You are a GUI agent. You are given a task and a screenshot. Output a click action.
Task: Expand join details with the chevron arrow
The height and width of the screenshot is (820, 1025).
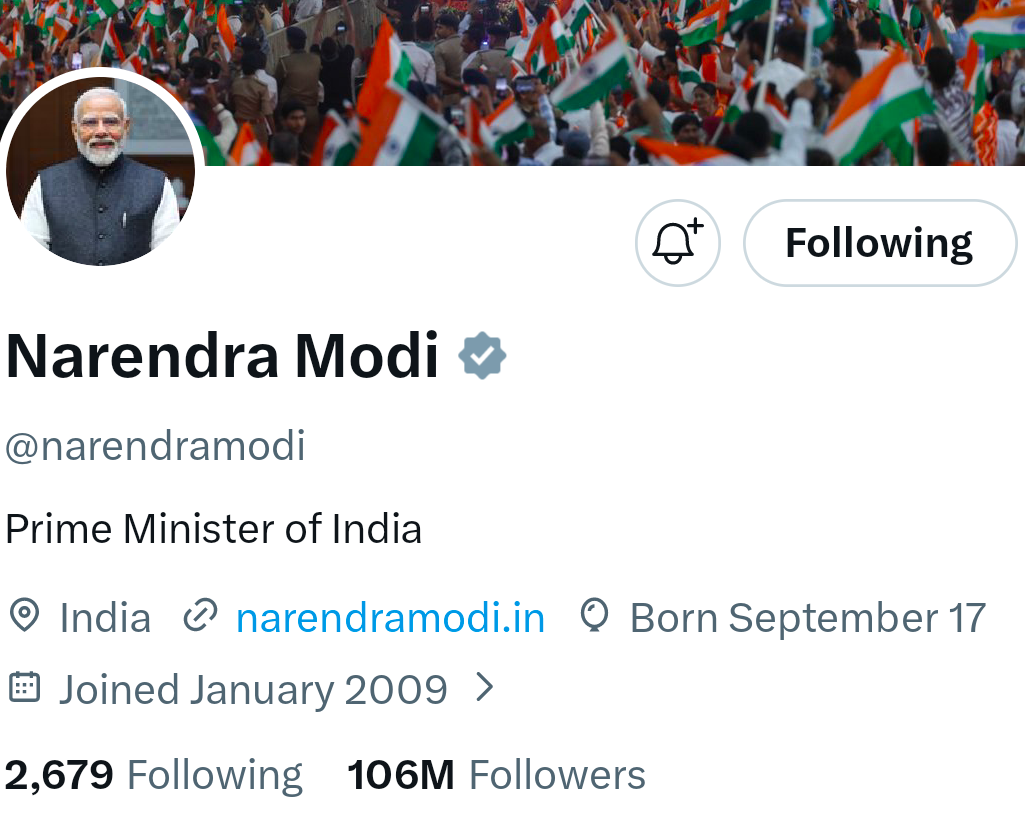[484, 687]
